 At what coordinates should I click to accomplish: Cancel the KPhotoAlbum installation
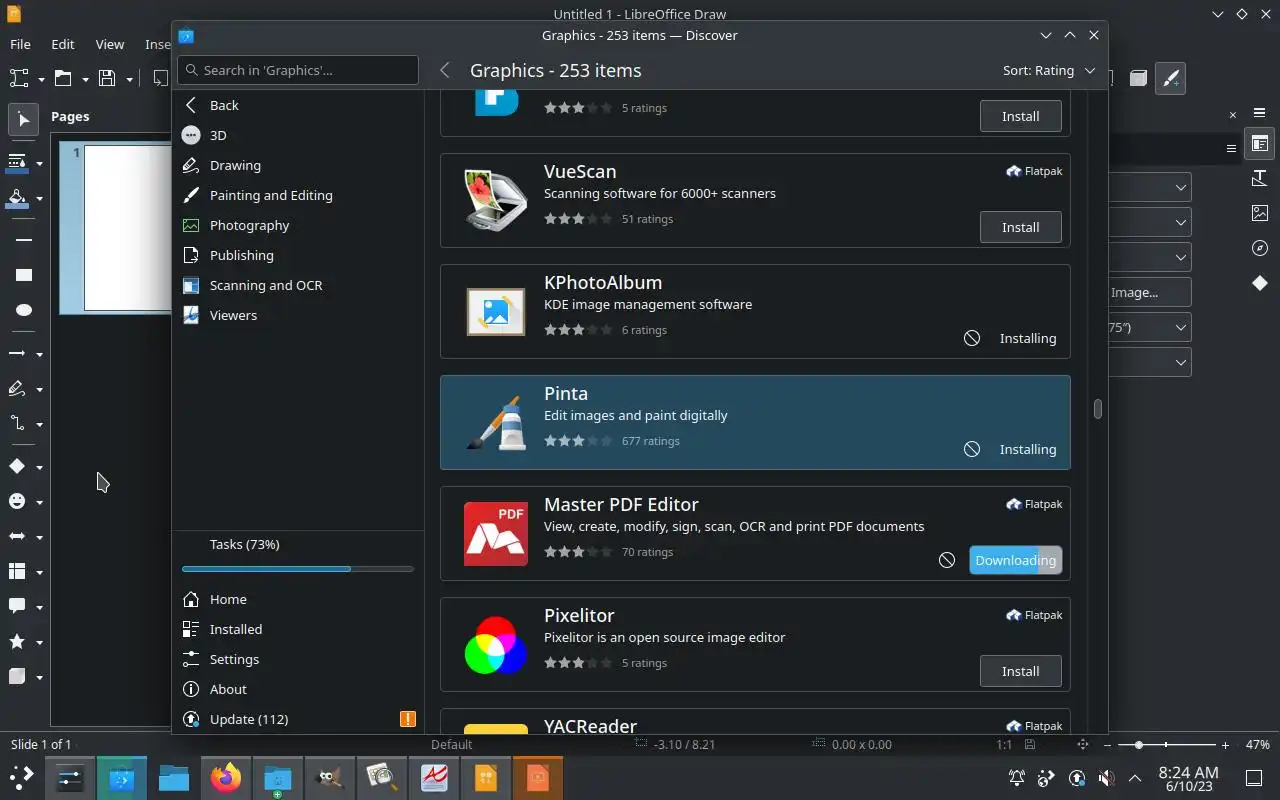(971, 338)
